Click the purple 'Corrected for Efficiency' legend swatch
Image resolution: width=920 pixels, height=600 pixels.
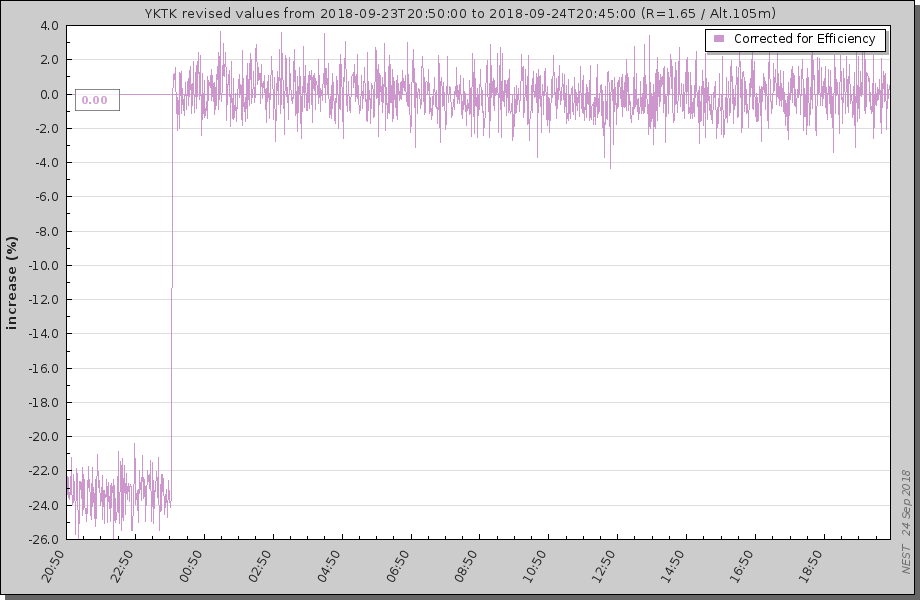tap(719, 39)
